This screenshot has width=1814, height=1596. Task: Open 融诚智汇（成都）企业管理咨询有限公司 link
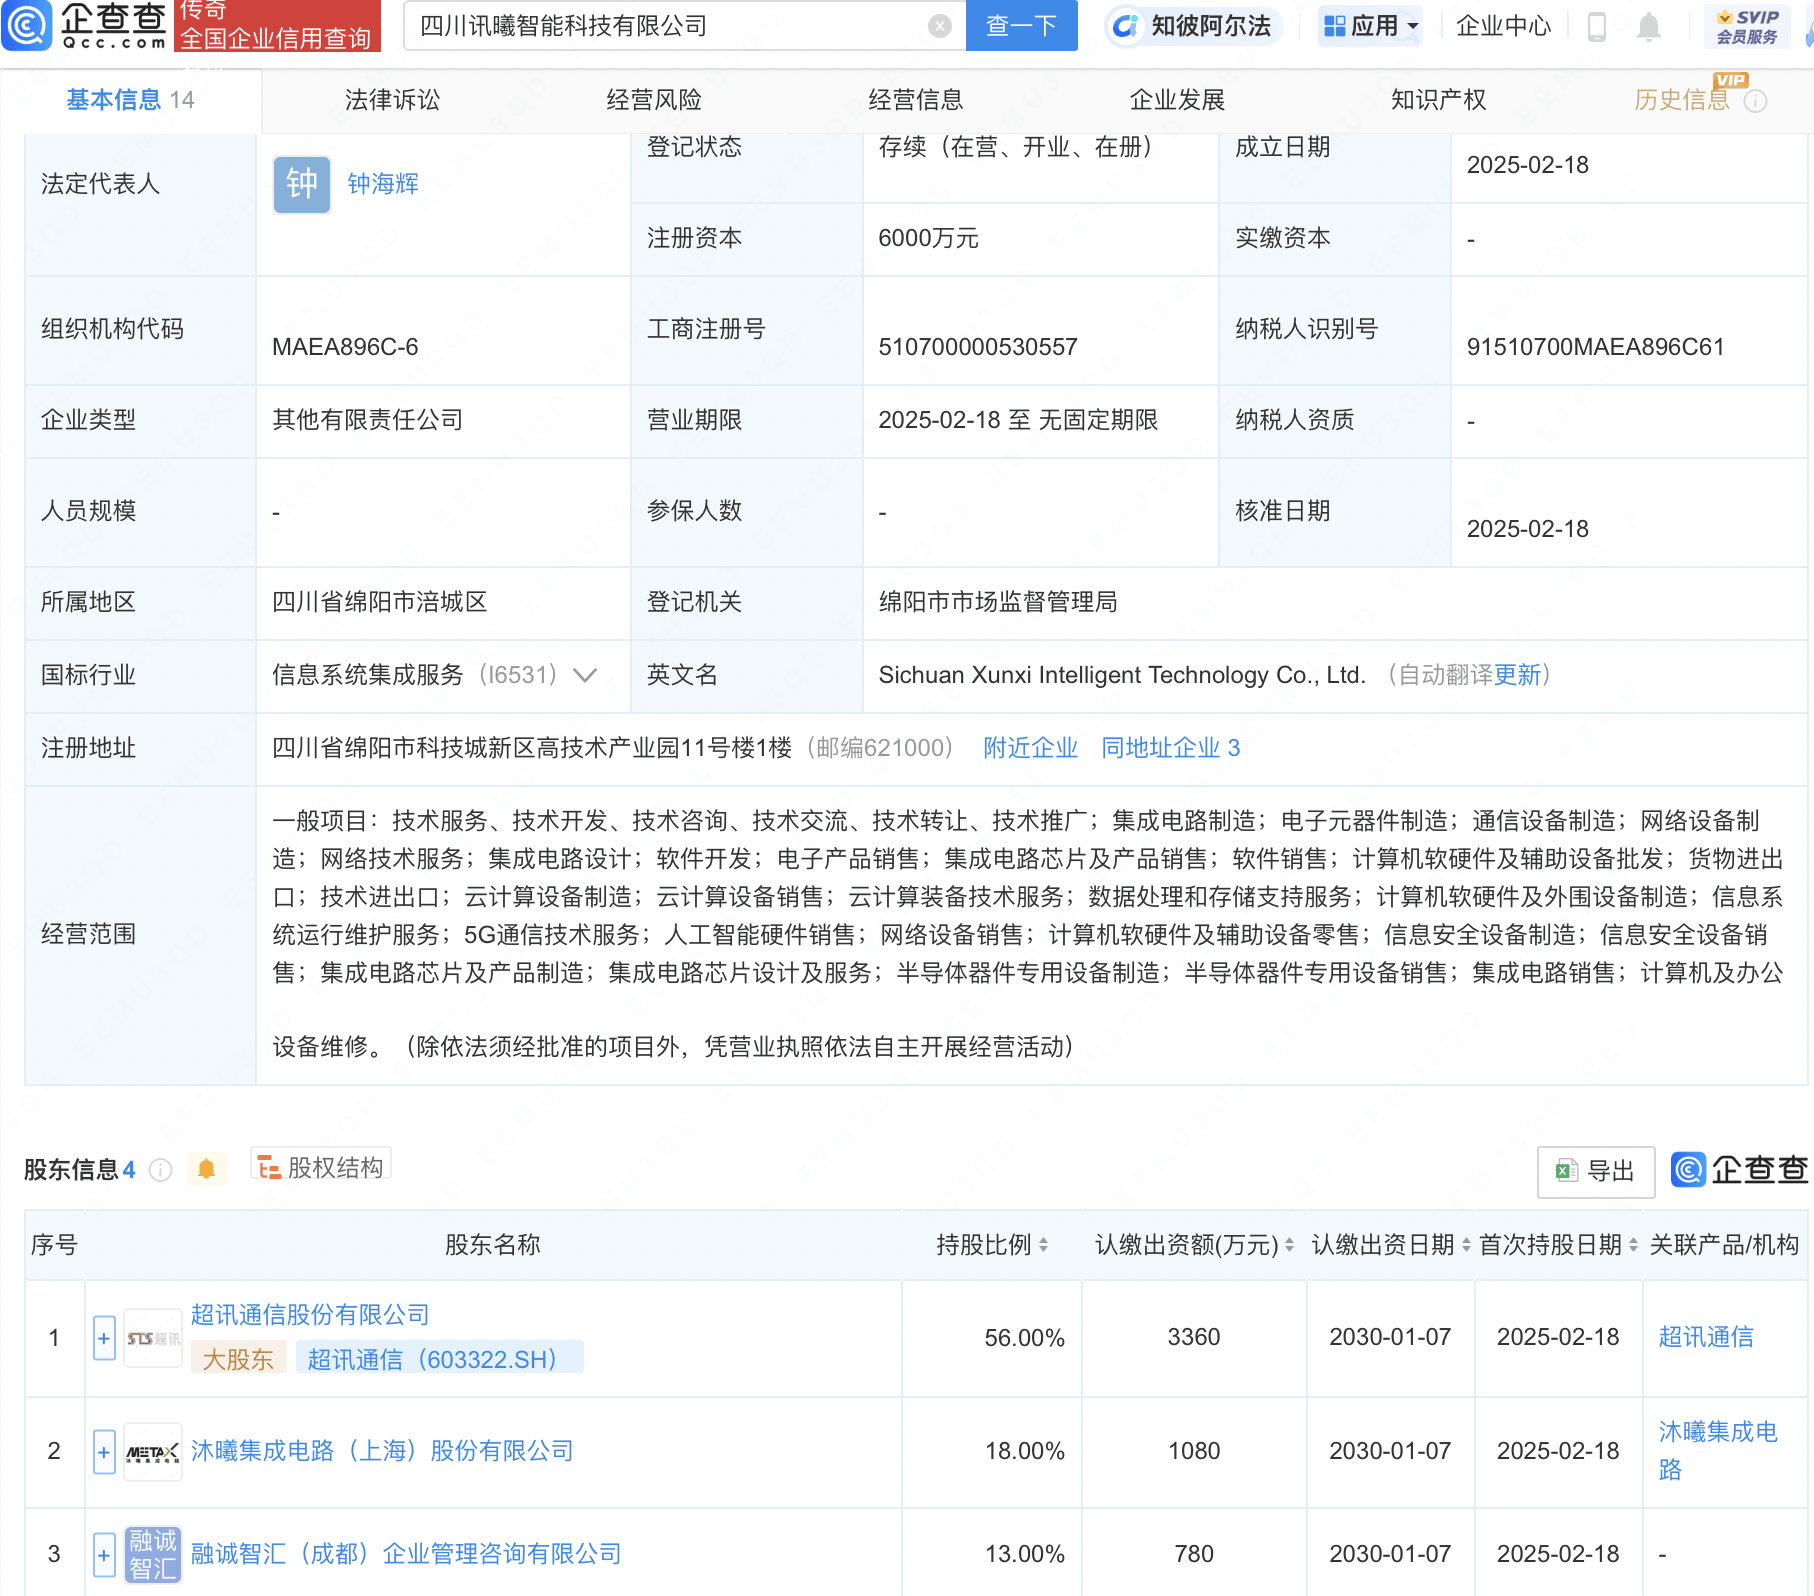click(406, 1554)
